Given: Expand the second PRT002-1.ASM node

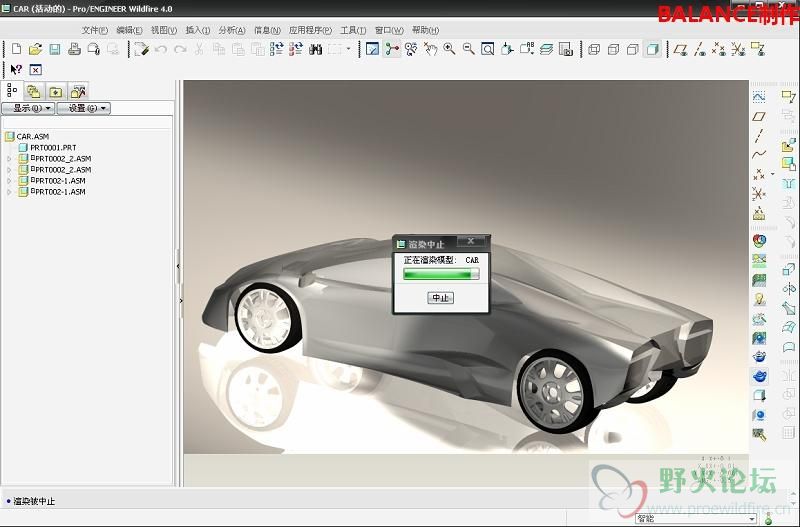Looking at the screenshot, I should tap(9, 192).
